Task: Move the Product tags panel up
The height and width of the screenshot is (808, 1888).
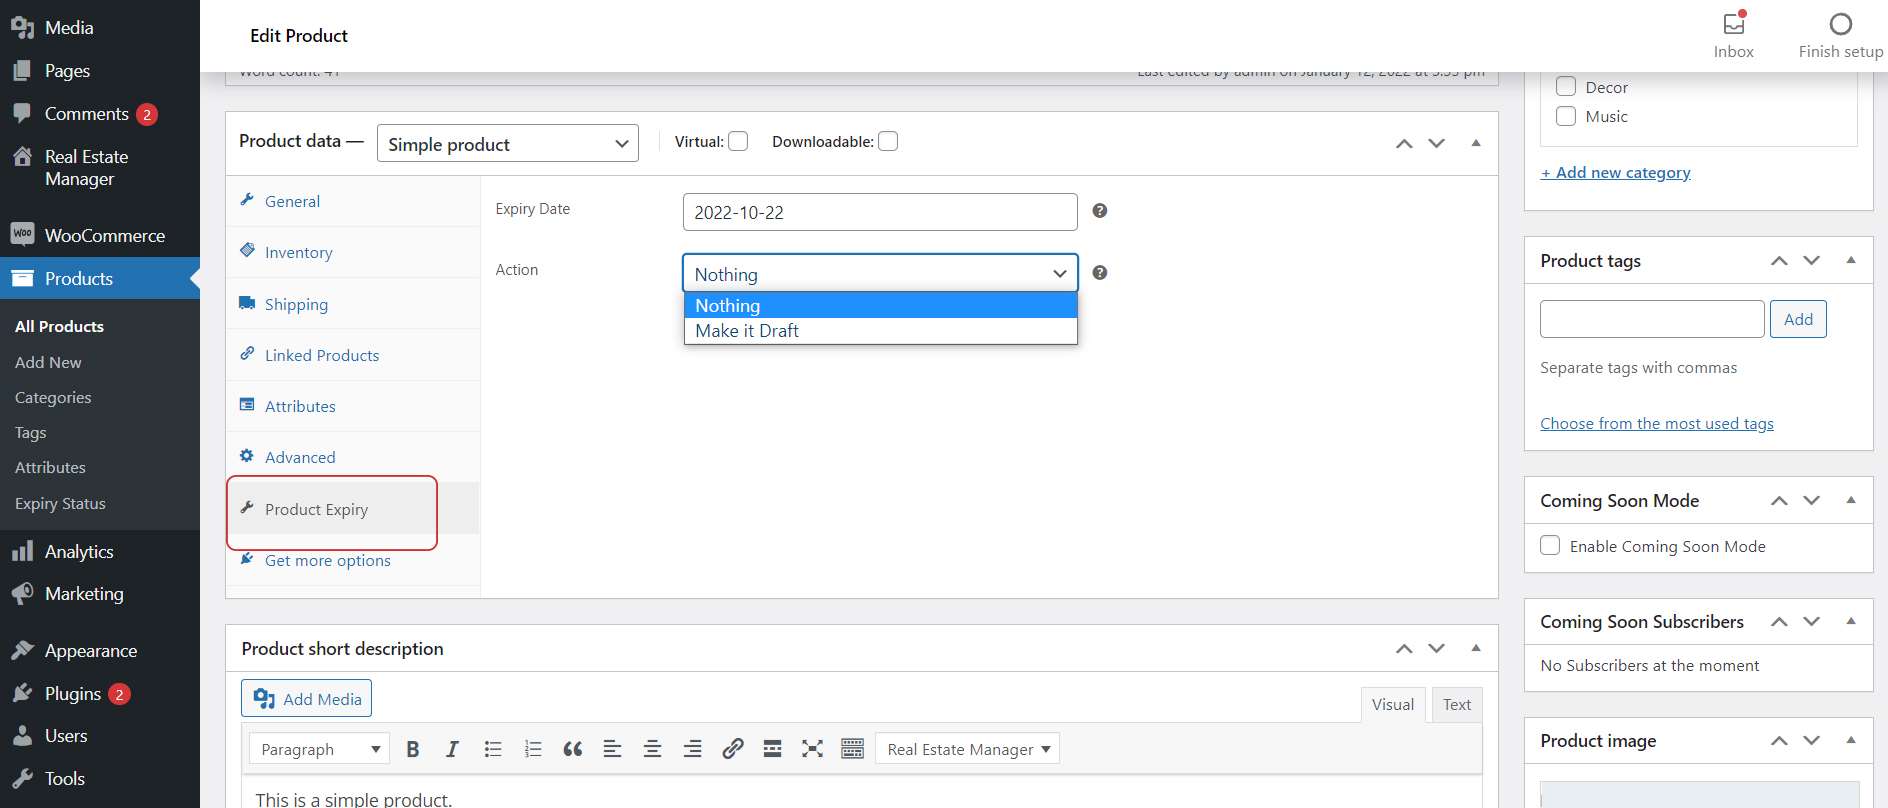Action: pyautogui.click(x=1779, y=261)
